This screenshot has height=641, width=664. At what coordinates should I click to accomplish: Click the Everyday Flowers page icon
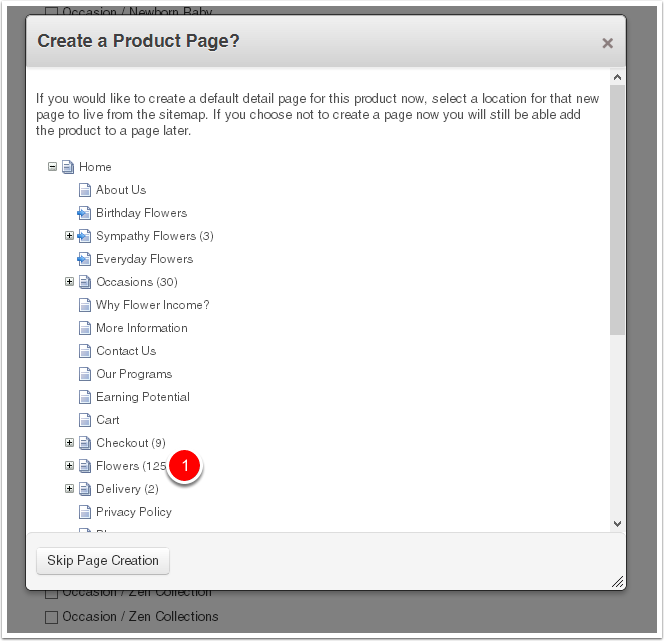click(x=85, y=259)
